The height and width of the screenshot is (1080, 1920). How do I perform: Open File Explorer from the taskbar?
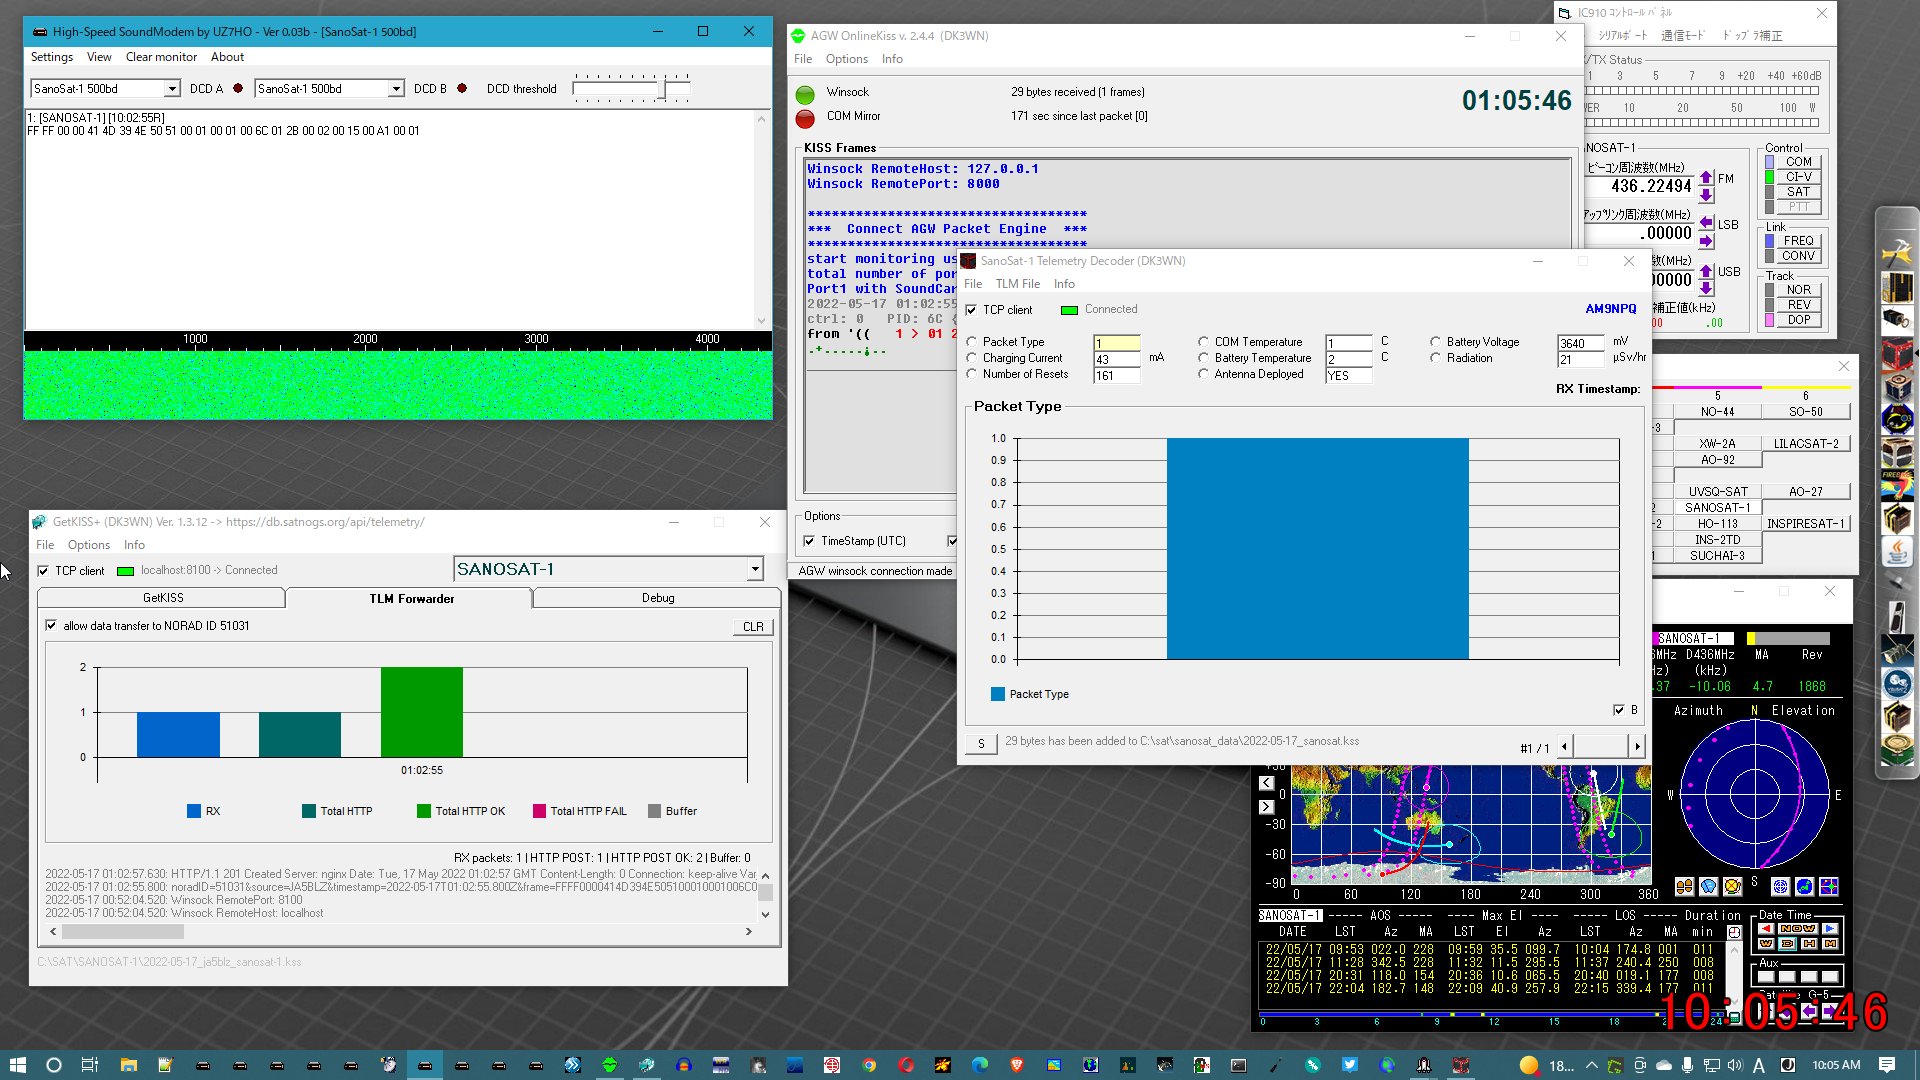click(128, 1065)
